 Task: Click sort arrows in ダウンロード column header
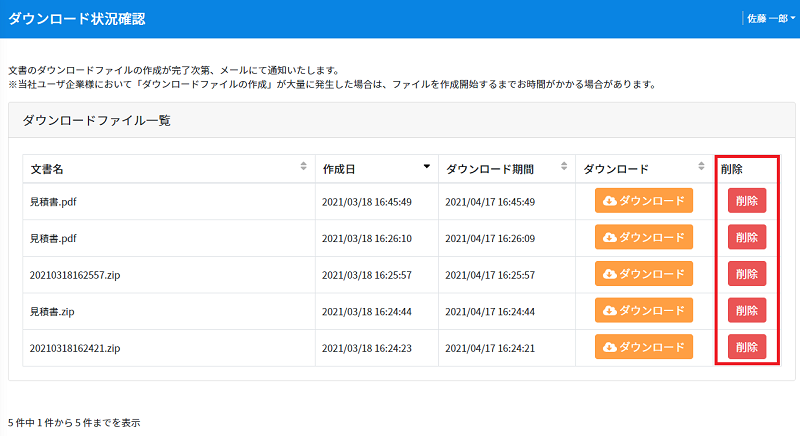point(702,166)
